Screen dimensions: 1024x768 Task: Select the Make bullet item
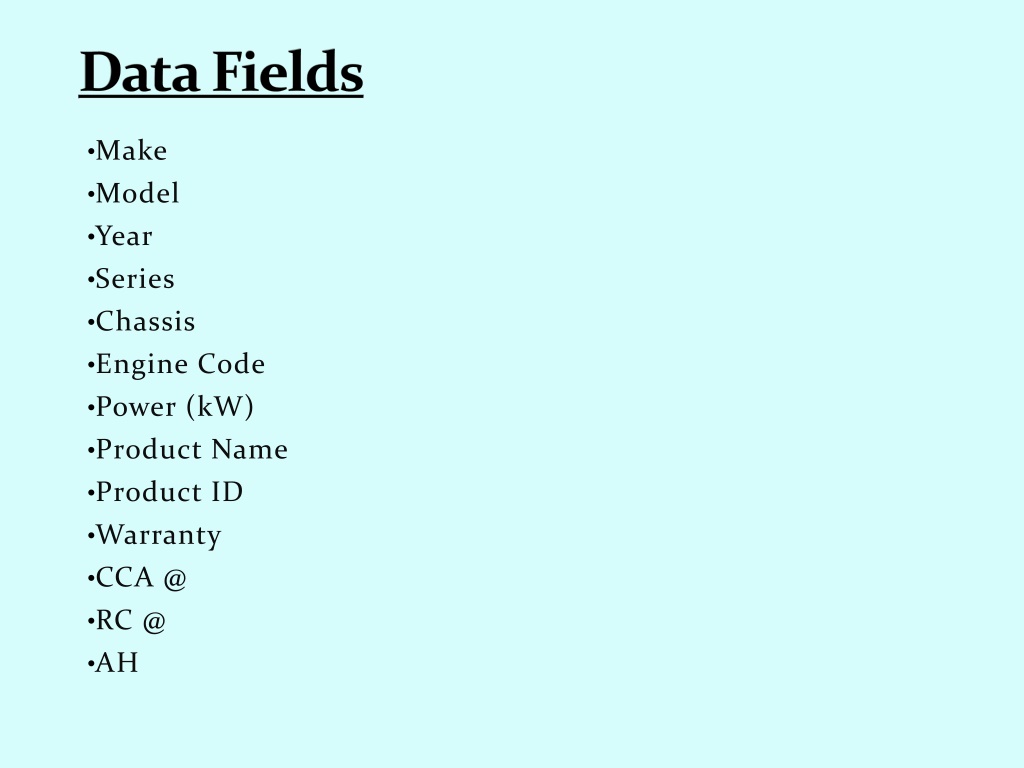[x=127, y=151]
